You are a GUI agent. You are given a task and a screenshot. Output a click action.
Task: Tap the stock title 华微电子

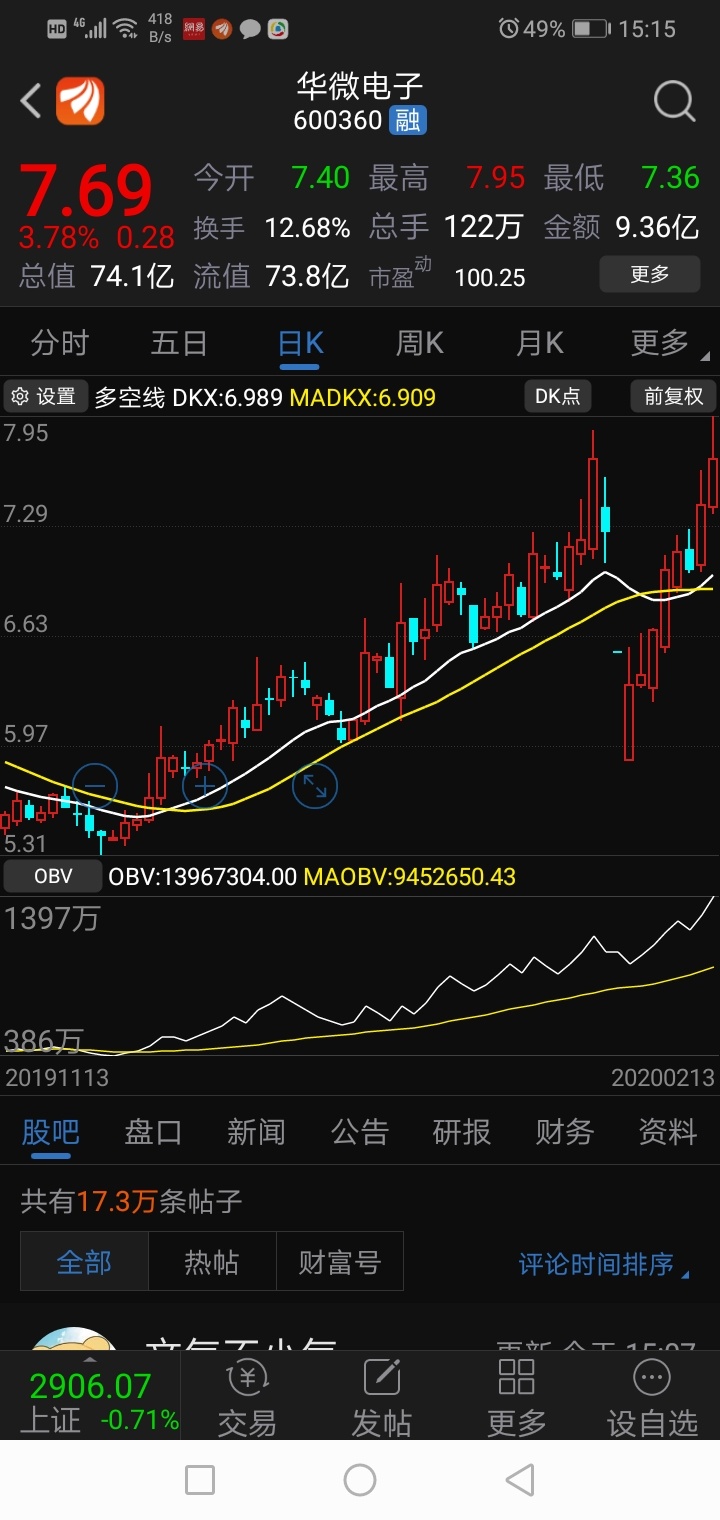pyautogui.click(x=360, y=86)
